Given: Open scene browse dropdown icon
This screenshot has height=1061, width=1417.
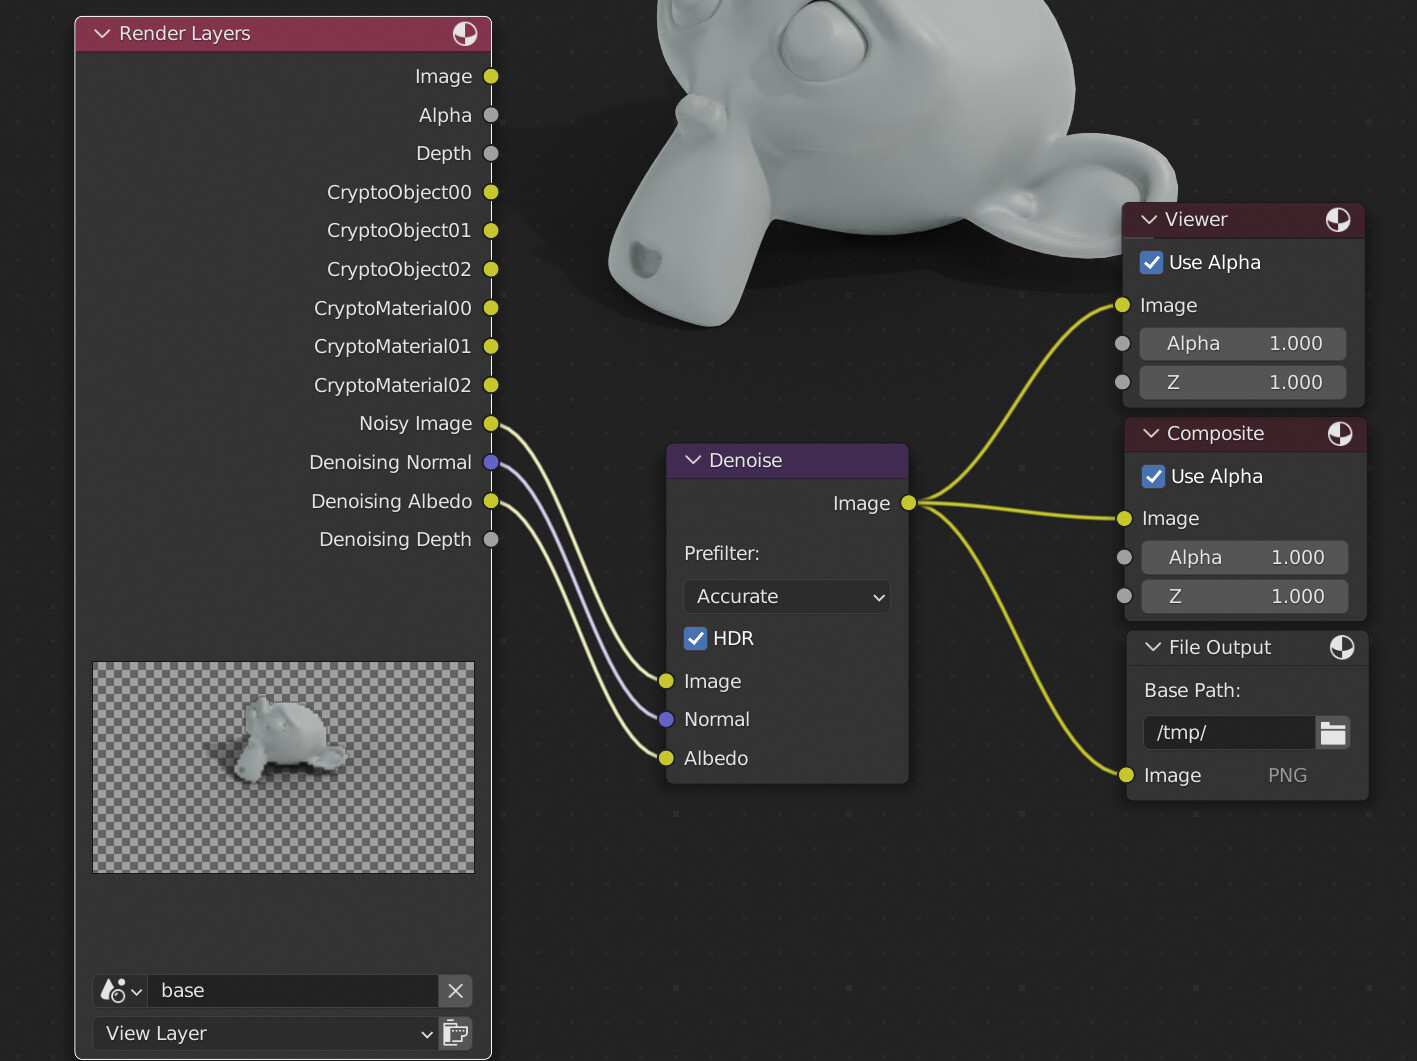Looking at the screenshot, I should point(121,991).
